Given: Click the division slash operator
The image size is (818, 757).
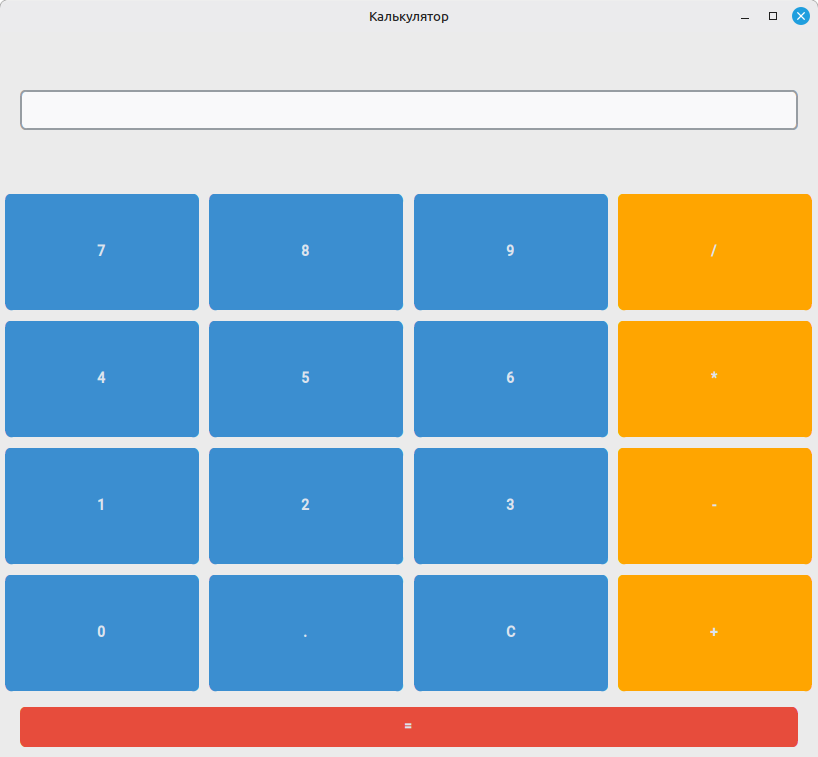Looking at the screenshot, I should click(x=715, y=251).
